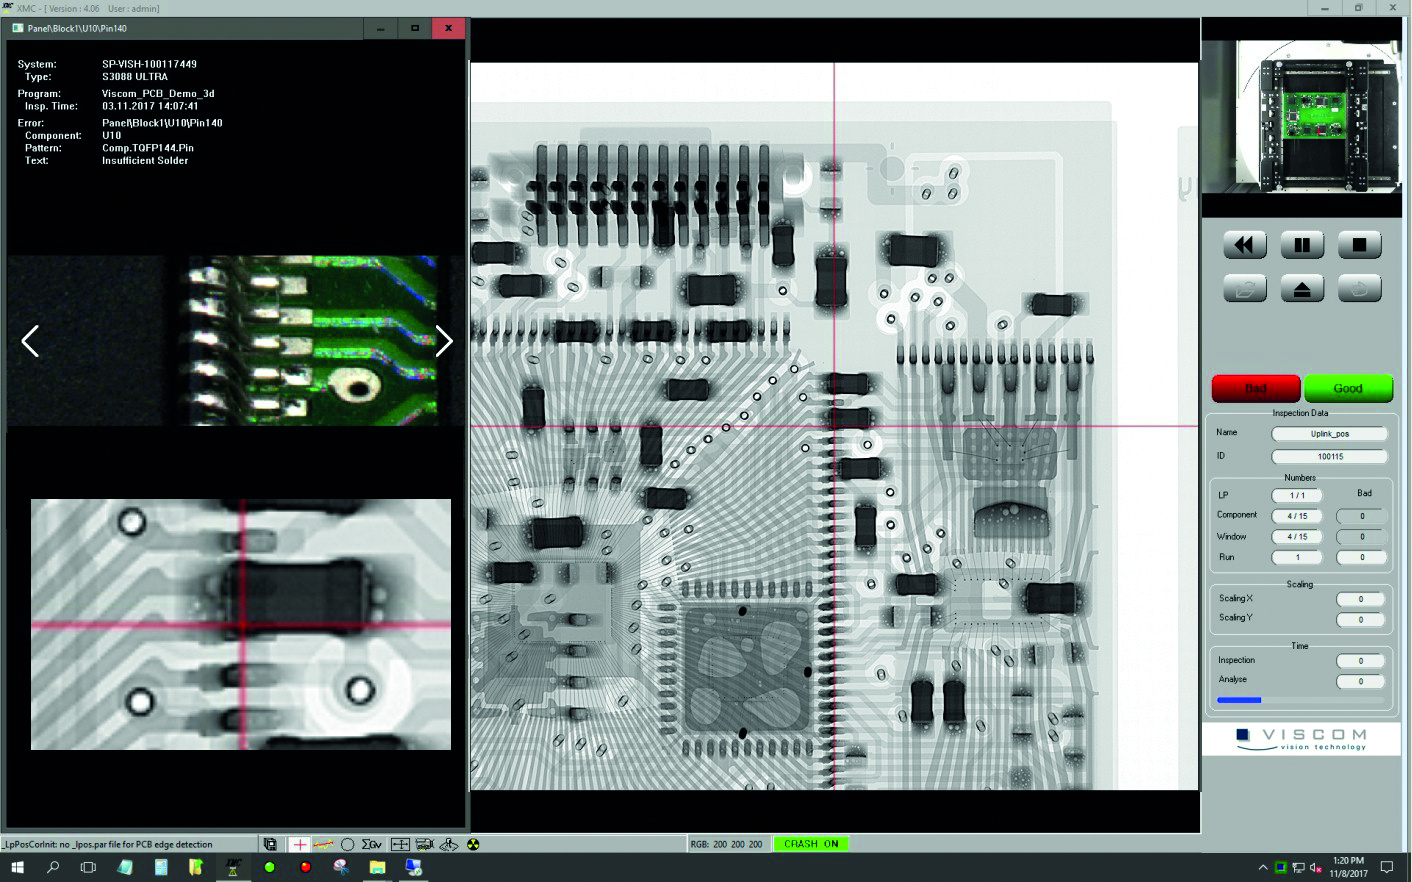Click the inspection Name field

click(x=1329, y=433)
